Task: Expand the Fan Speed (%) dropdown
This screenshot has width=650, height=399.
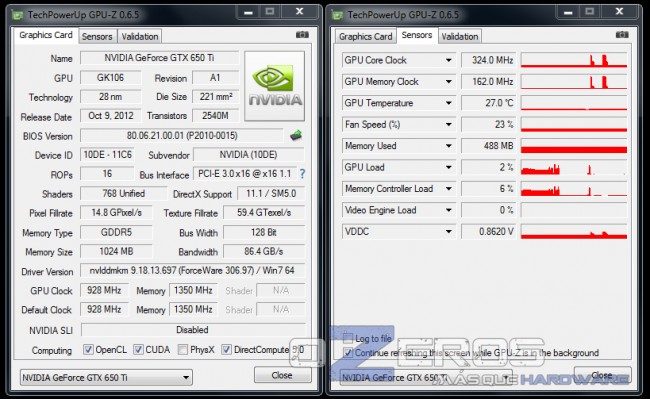Action: point(449,124)
